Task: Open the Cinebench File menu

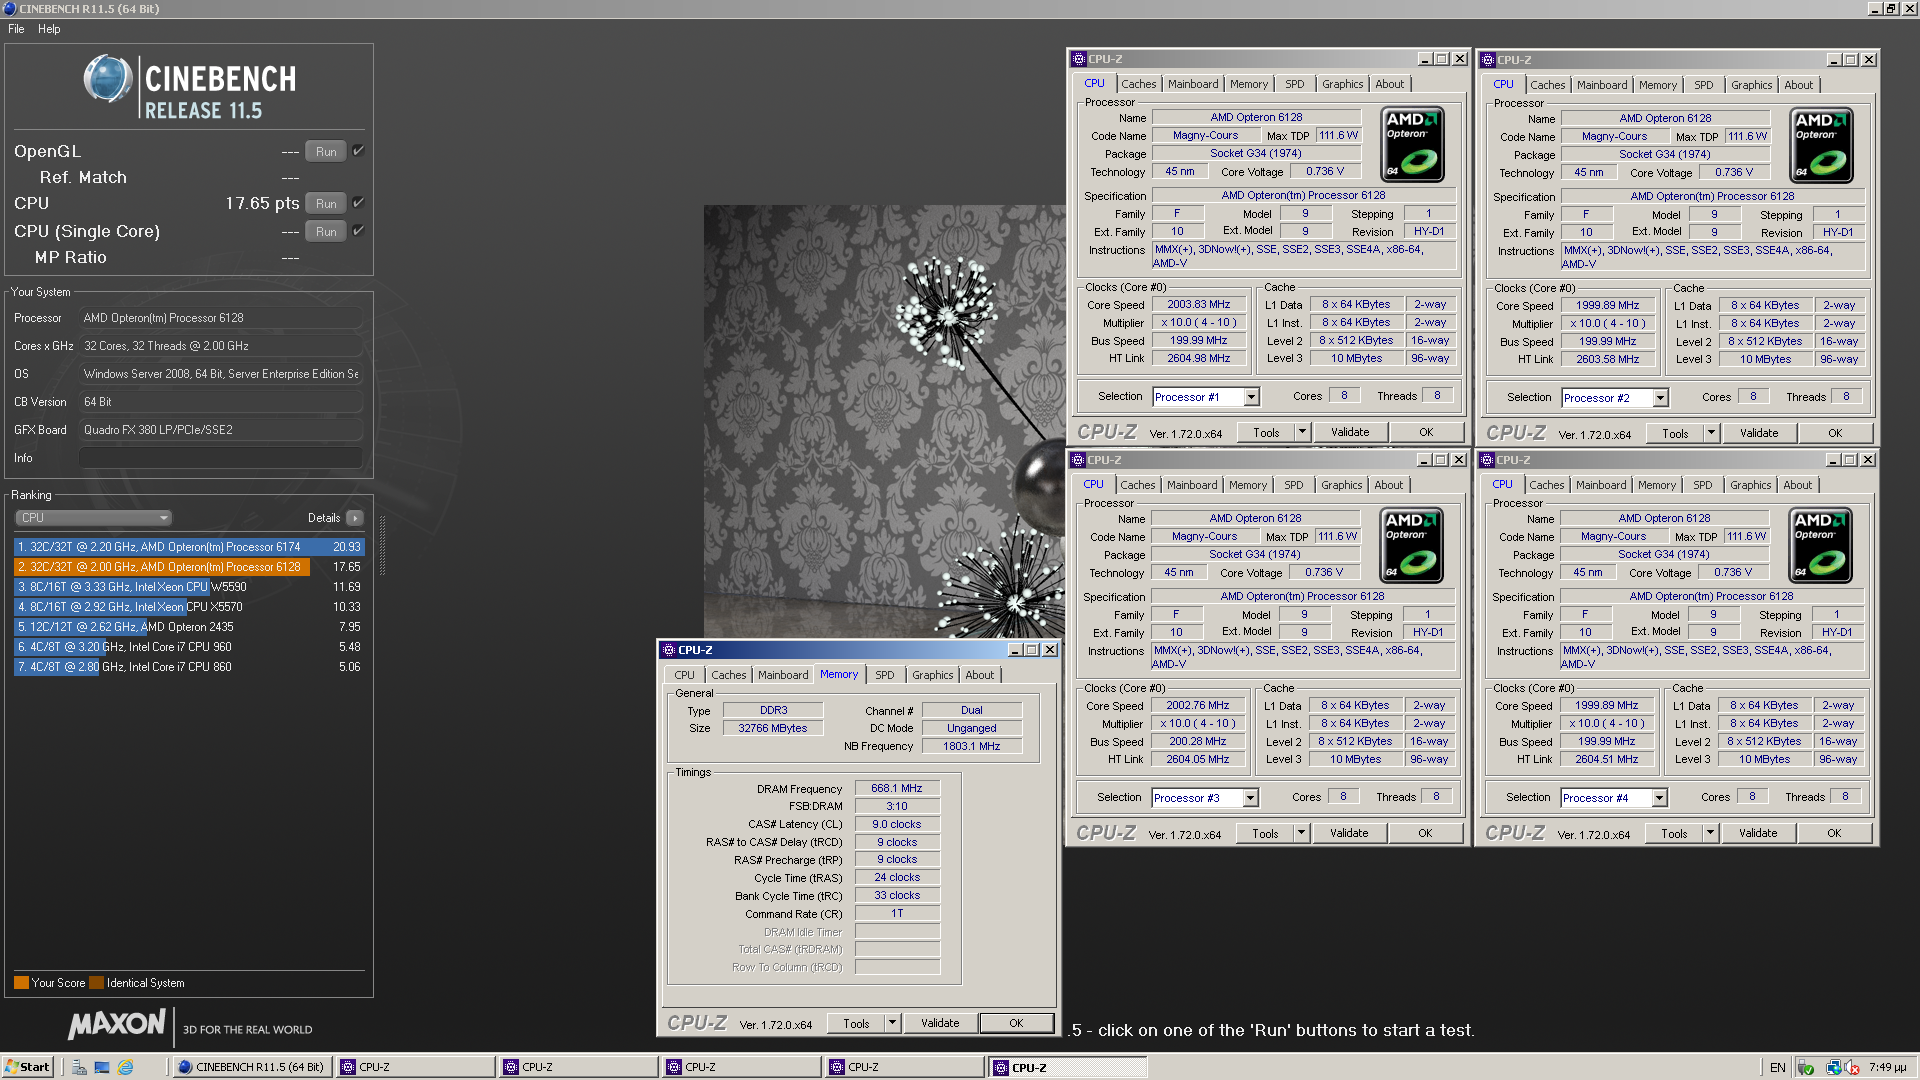Action: [x=16, y=29]
